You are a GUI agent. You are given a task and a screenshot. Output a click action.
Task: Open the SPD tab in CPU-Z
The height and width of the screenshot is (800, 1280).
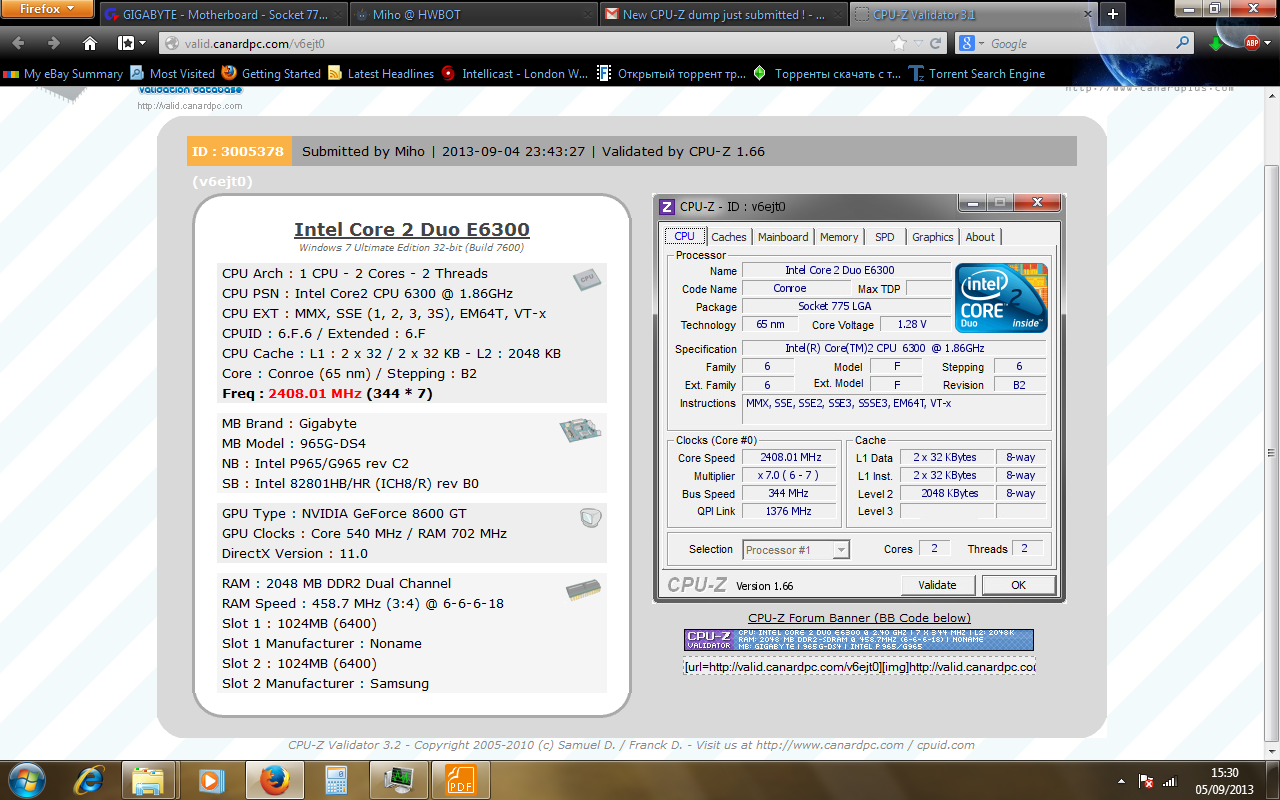point(885,237)
